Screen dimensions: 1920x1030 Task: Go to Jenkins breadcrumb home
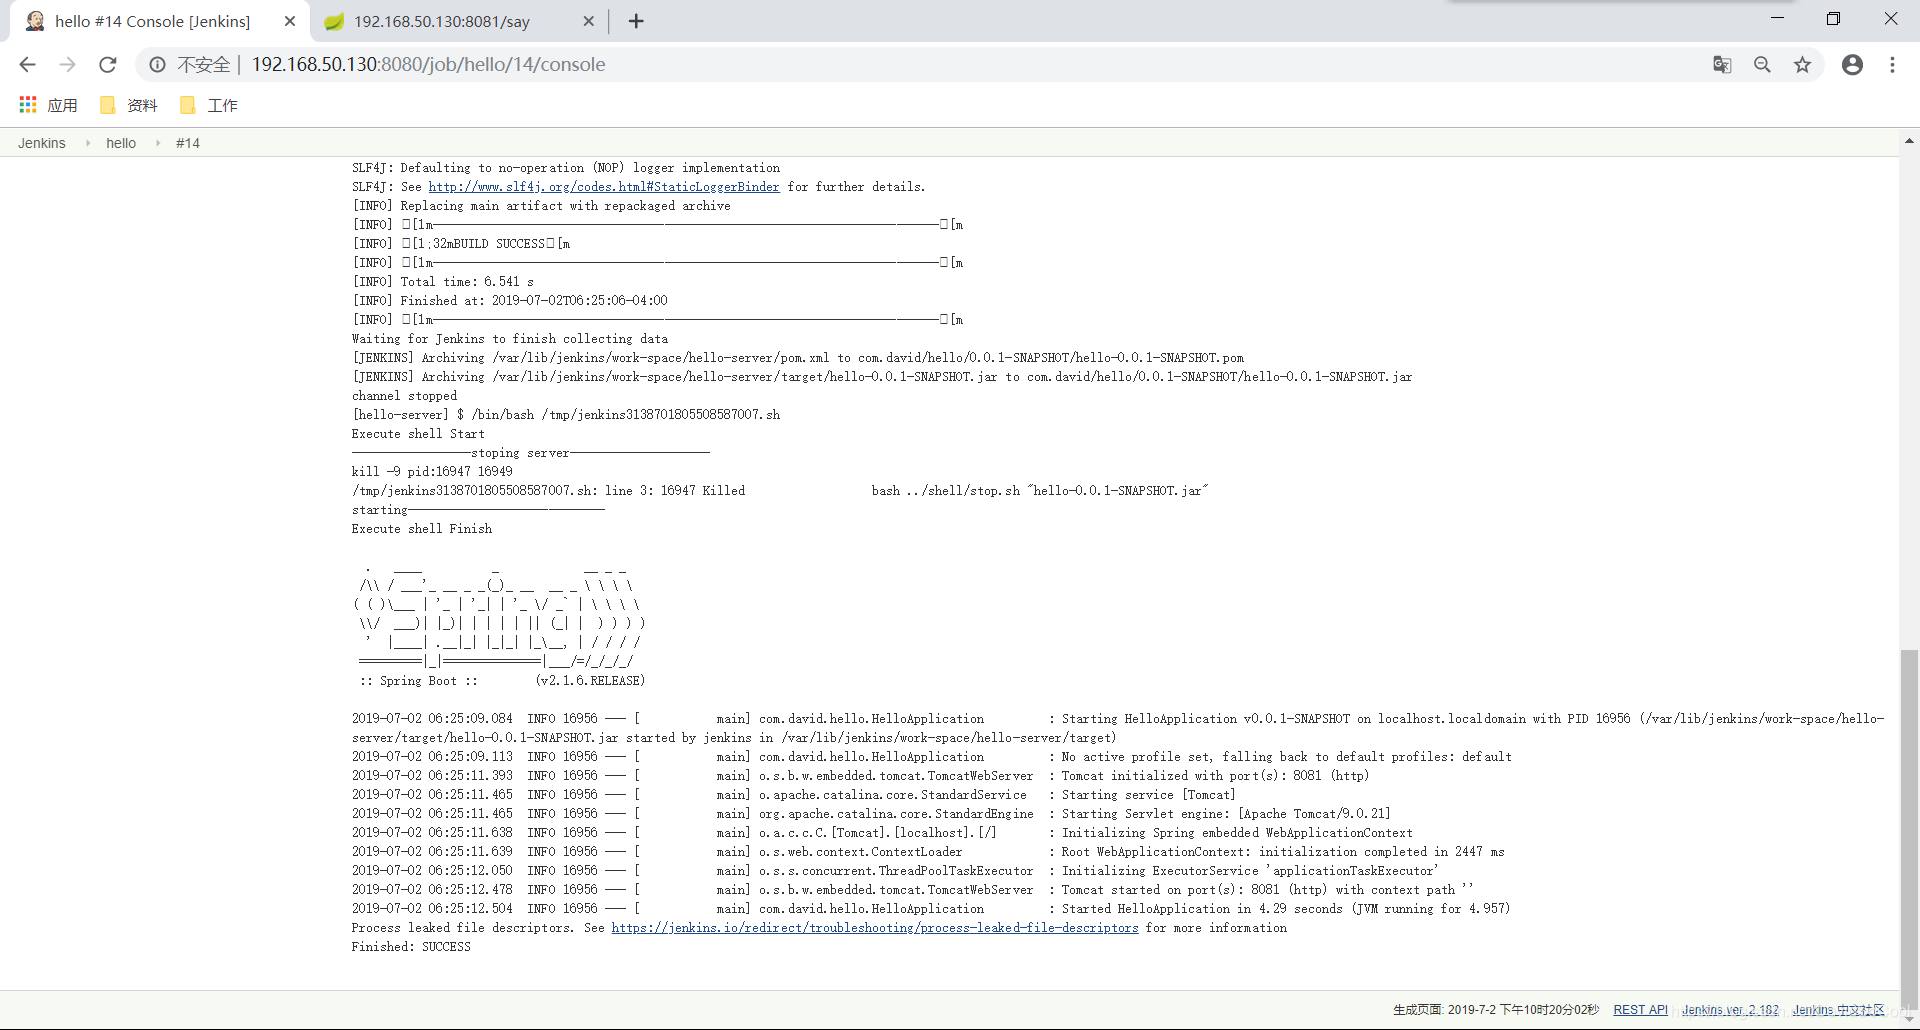42,143
